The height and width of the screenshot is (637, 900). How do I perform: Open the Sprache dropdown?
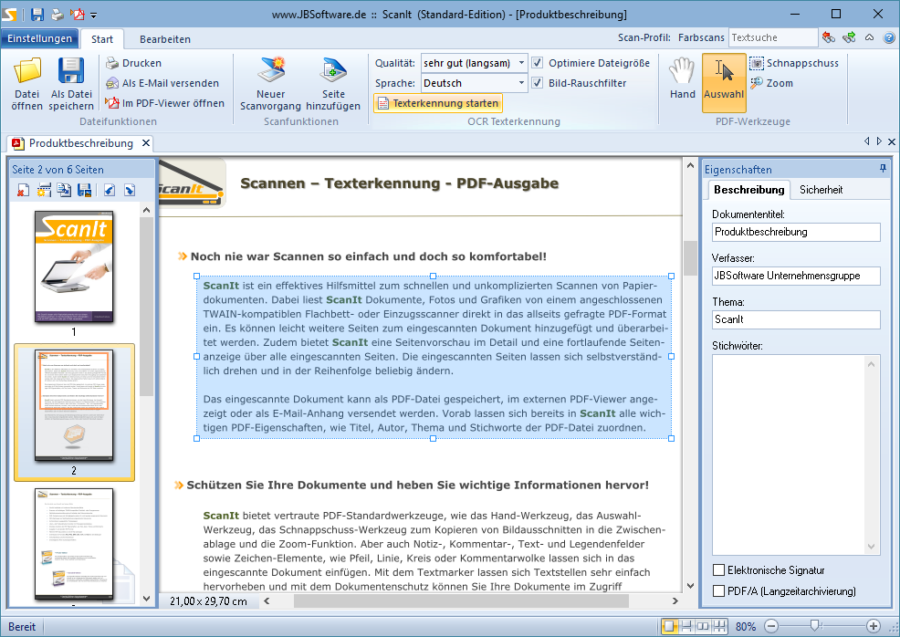tap(521, 83)
